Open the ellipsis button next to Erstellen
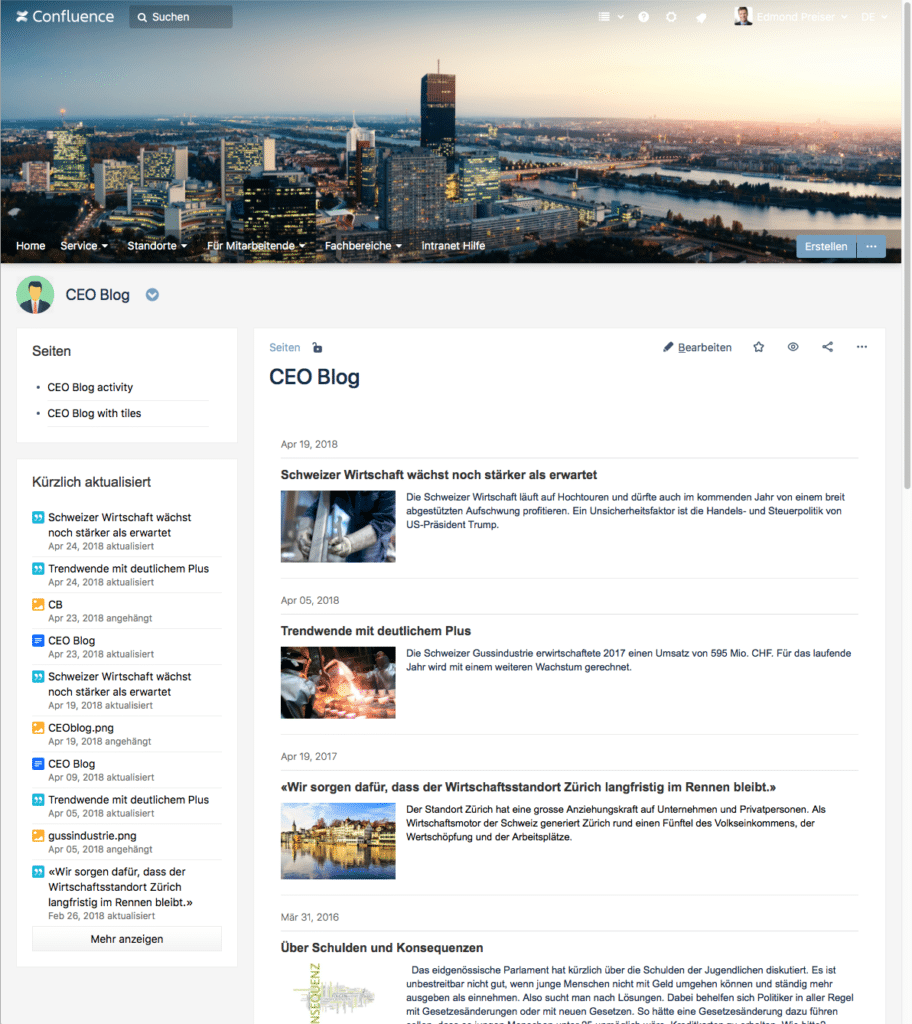Screen dimensions: 912x1024 click(871, 246)
